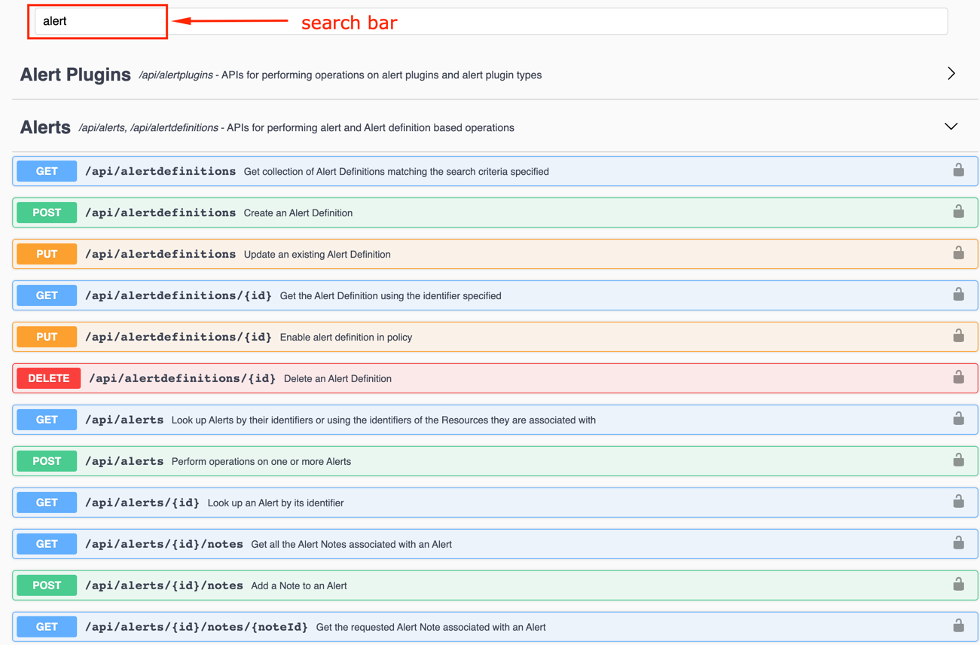The width and height of the screenshot is (980, 646).
Task: Click lock icon on noteId endpoint row
Action: click(958, 625)
